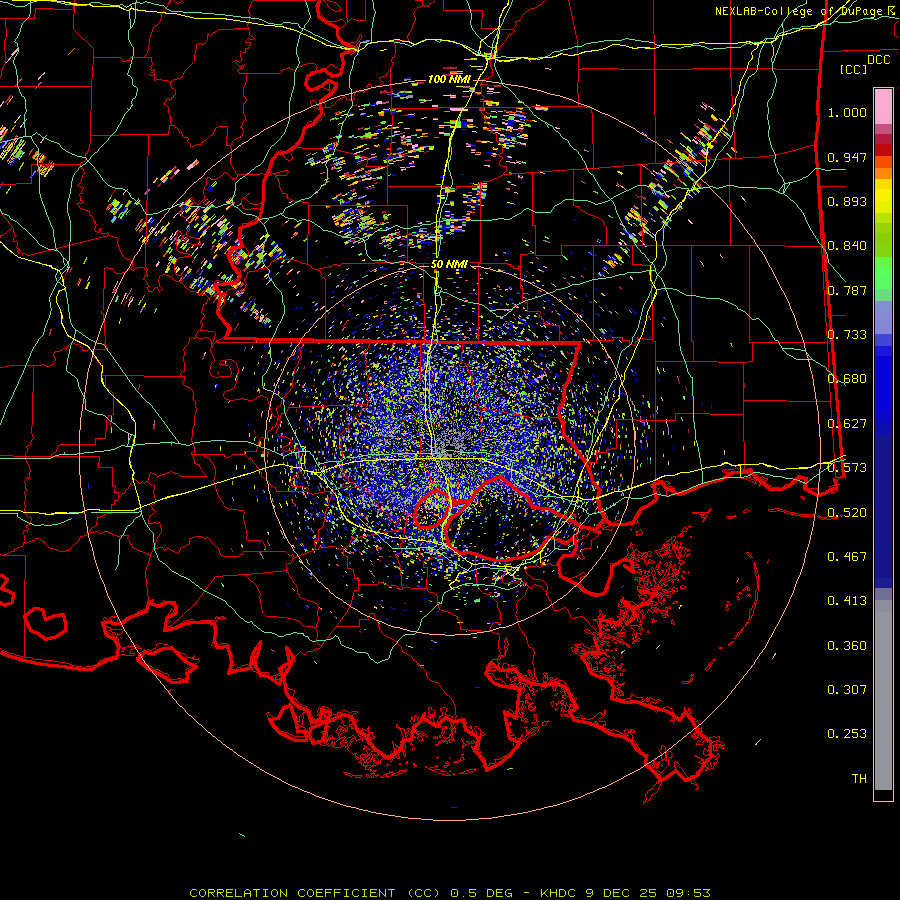Select the 0.840 legend value
The height and width of the screenshot is (900, 900).
(x=847, y=246)
